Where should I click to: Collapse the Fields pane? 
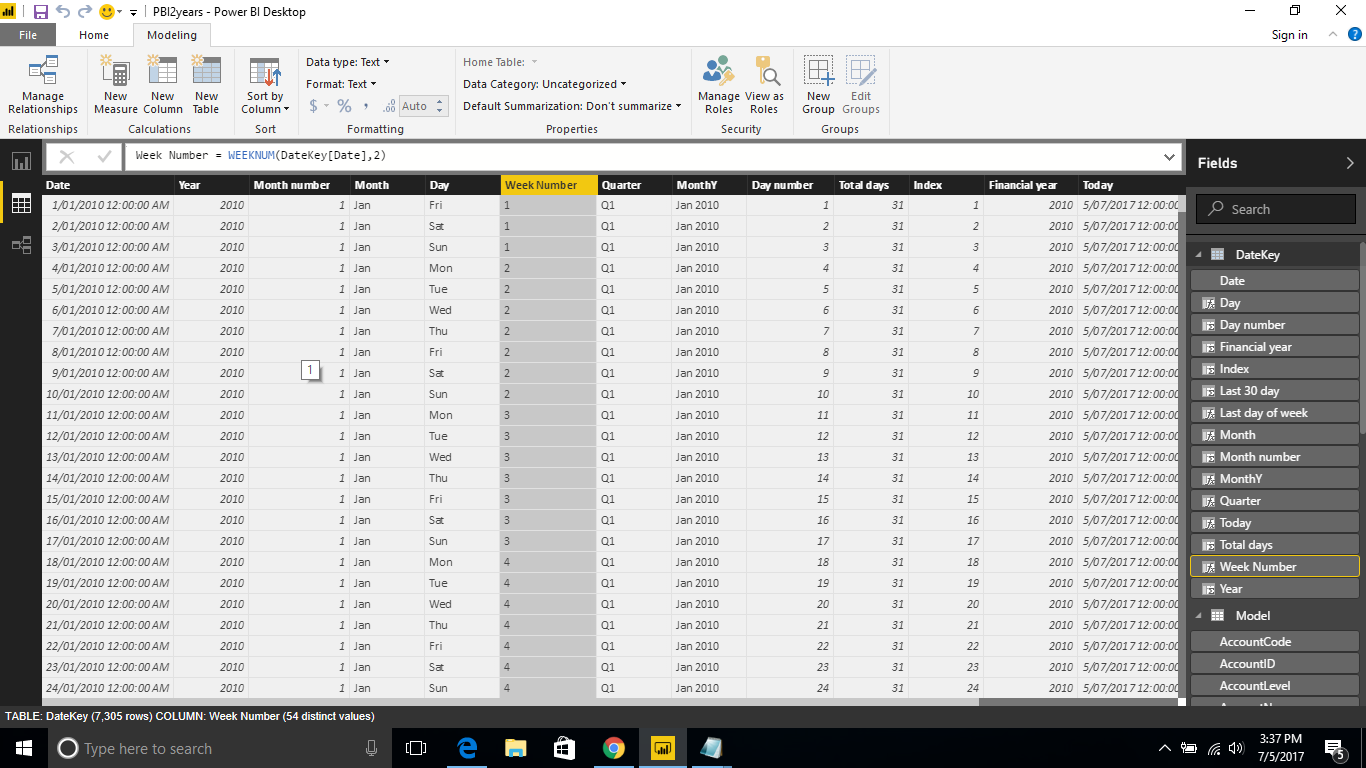coord(1350,163)
